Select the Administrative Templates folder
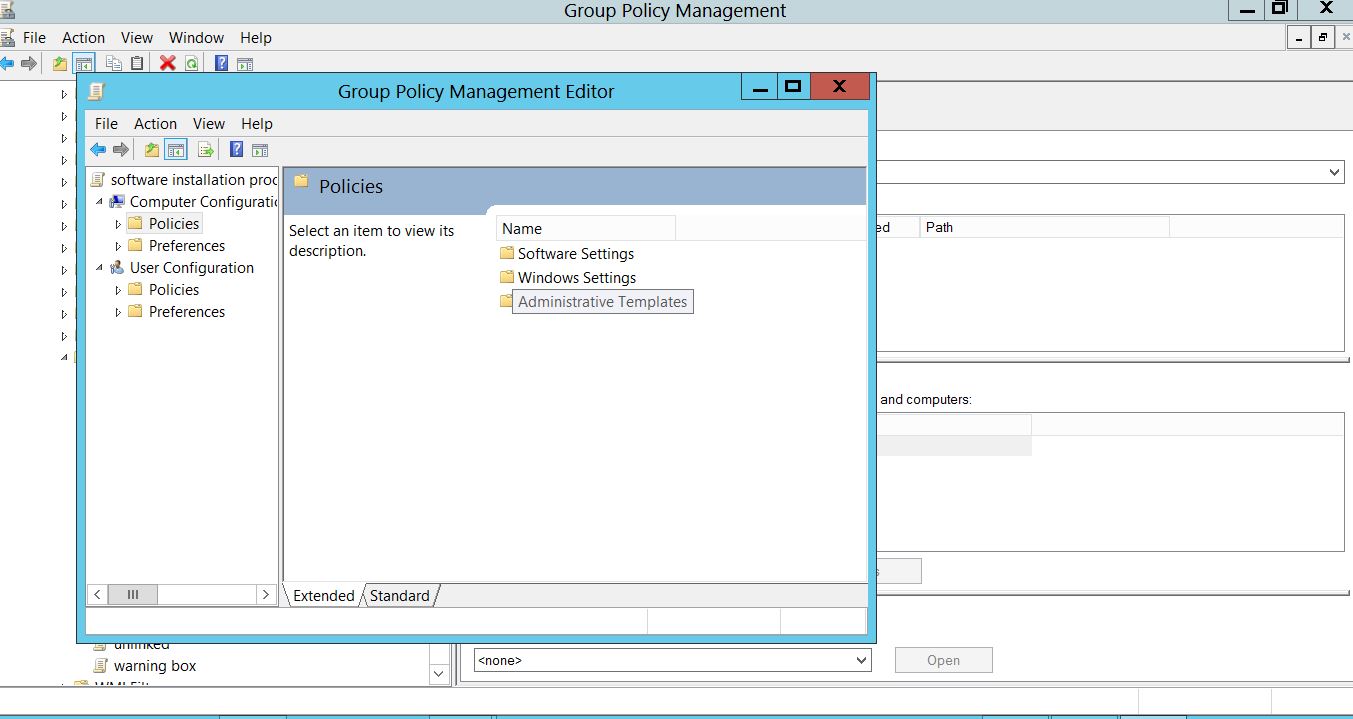 [602, 302]
